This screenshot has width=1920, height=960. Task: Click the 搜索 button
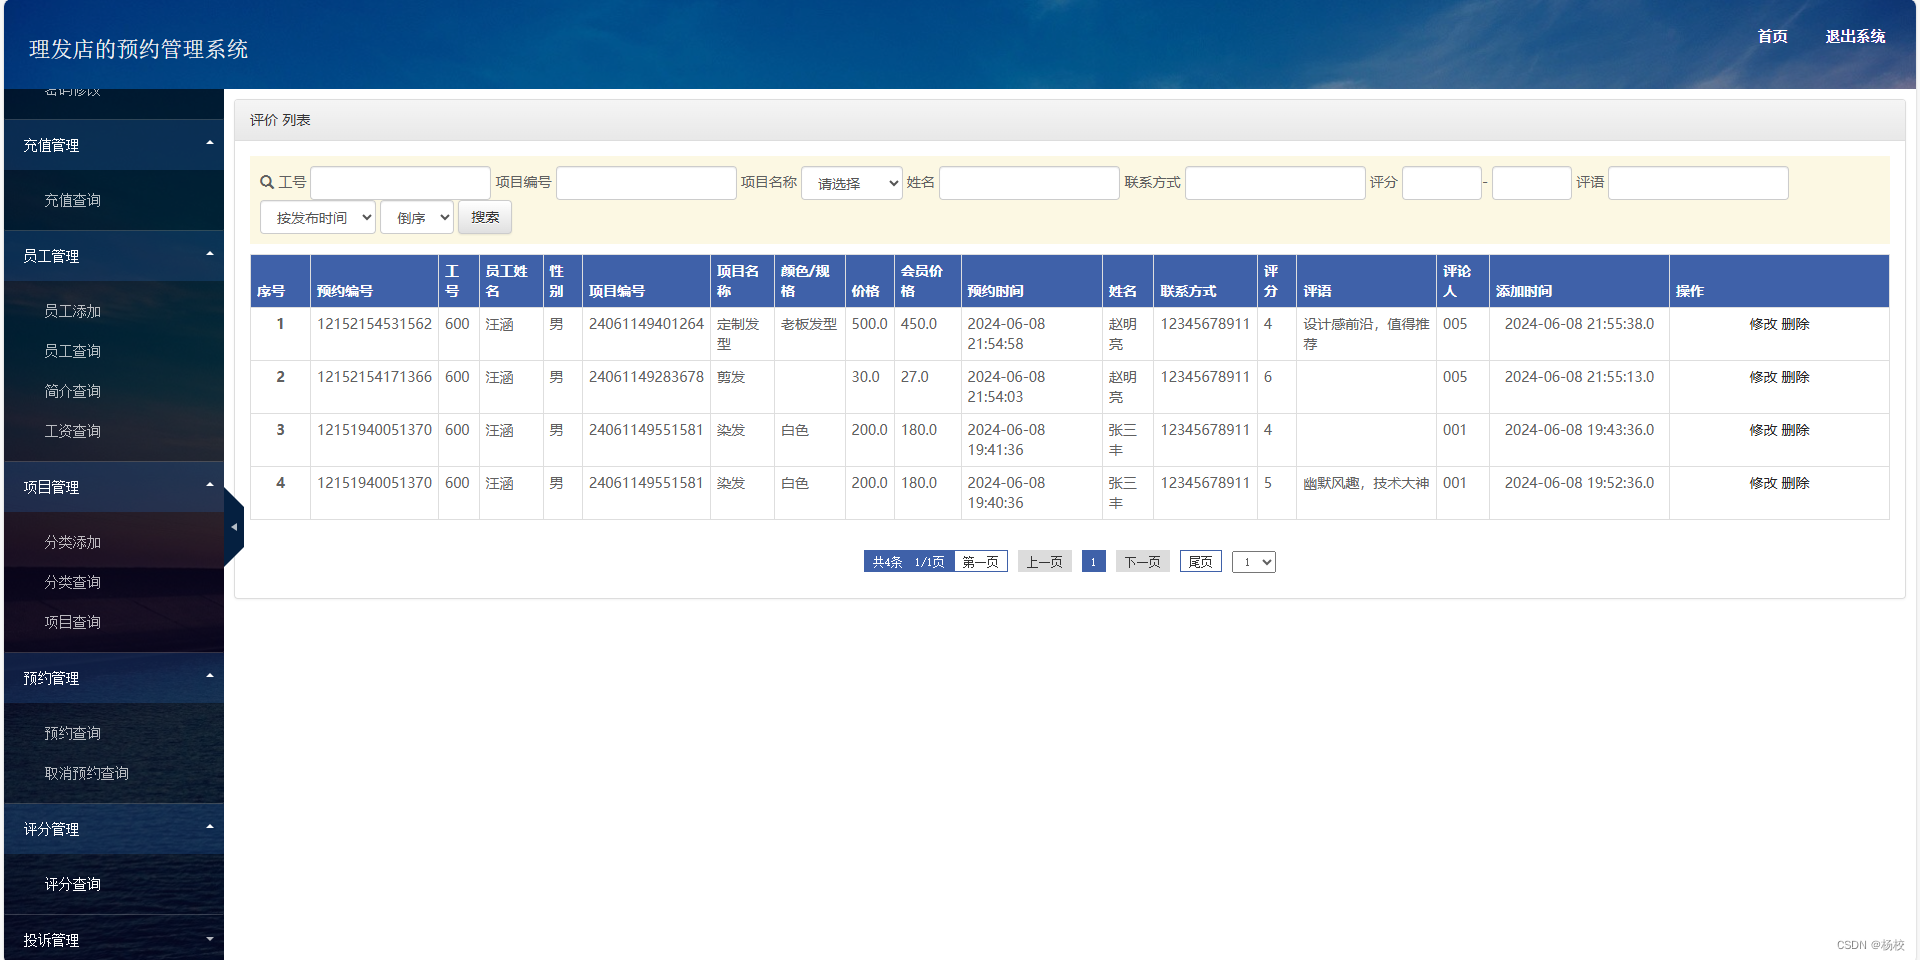click(x=485, y=217)
